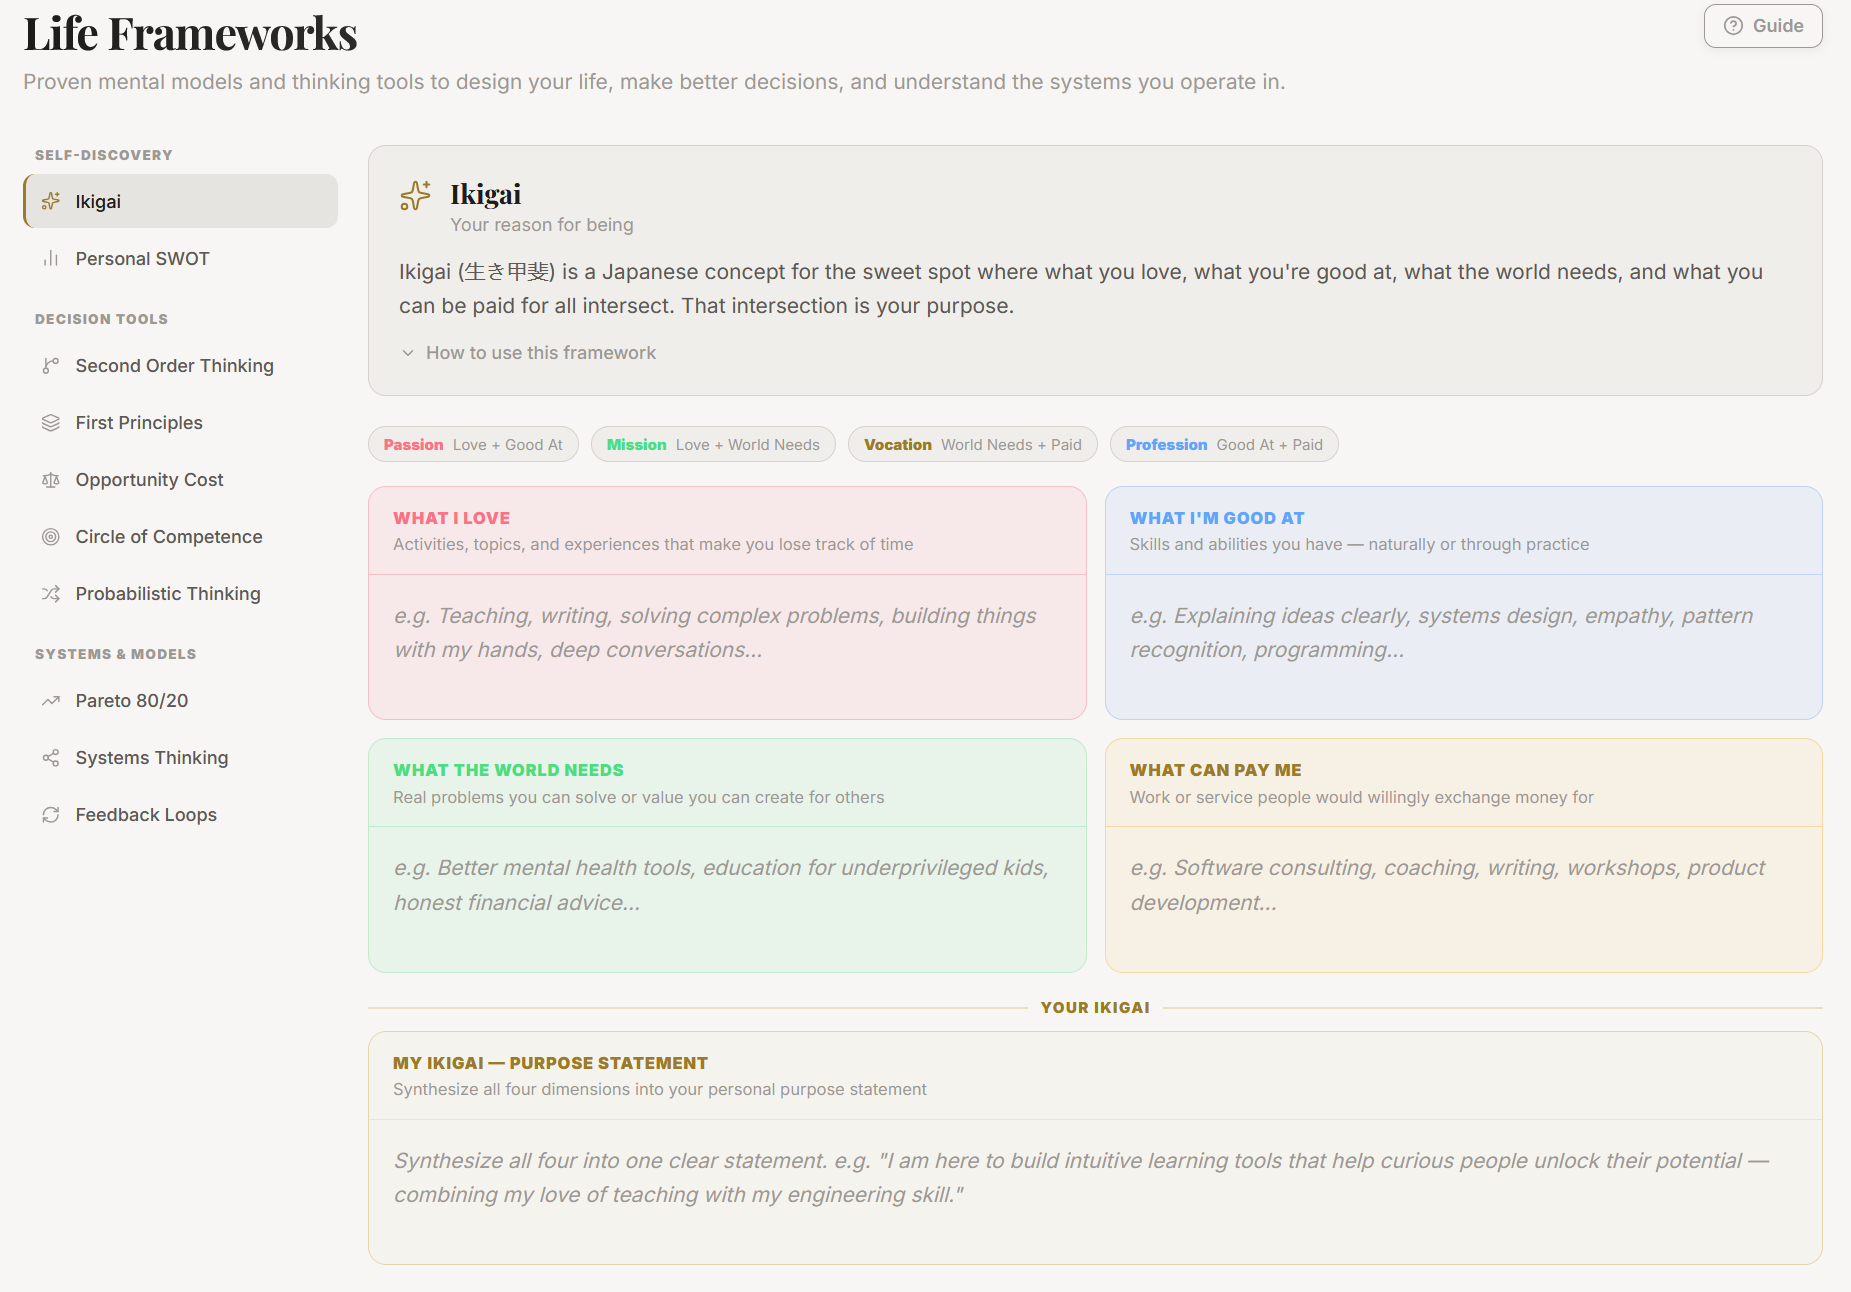Click the Feedback Loops refresh icon
This screenshot has width=1851, height=1292.
click(x=51, y=814)
